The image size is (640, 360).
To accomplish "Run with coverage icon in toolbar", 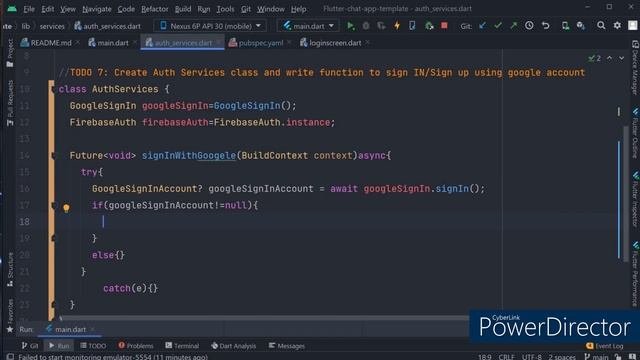I will [381, 26].
